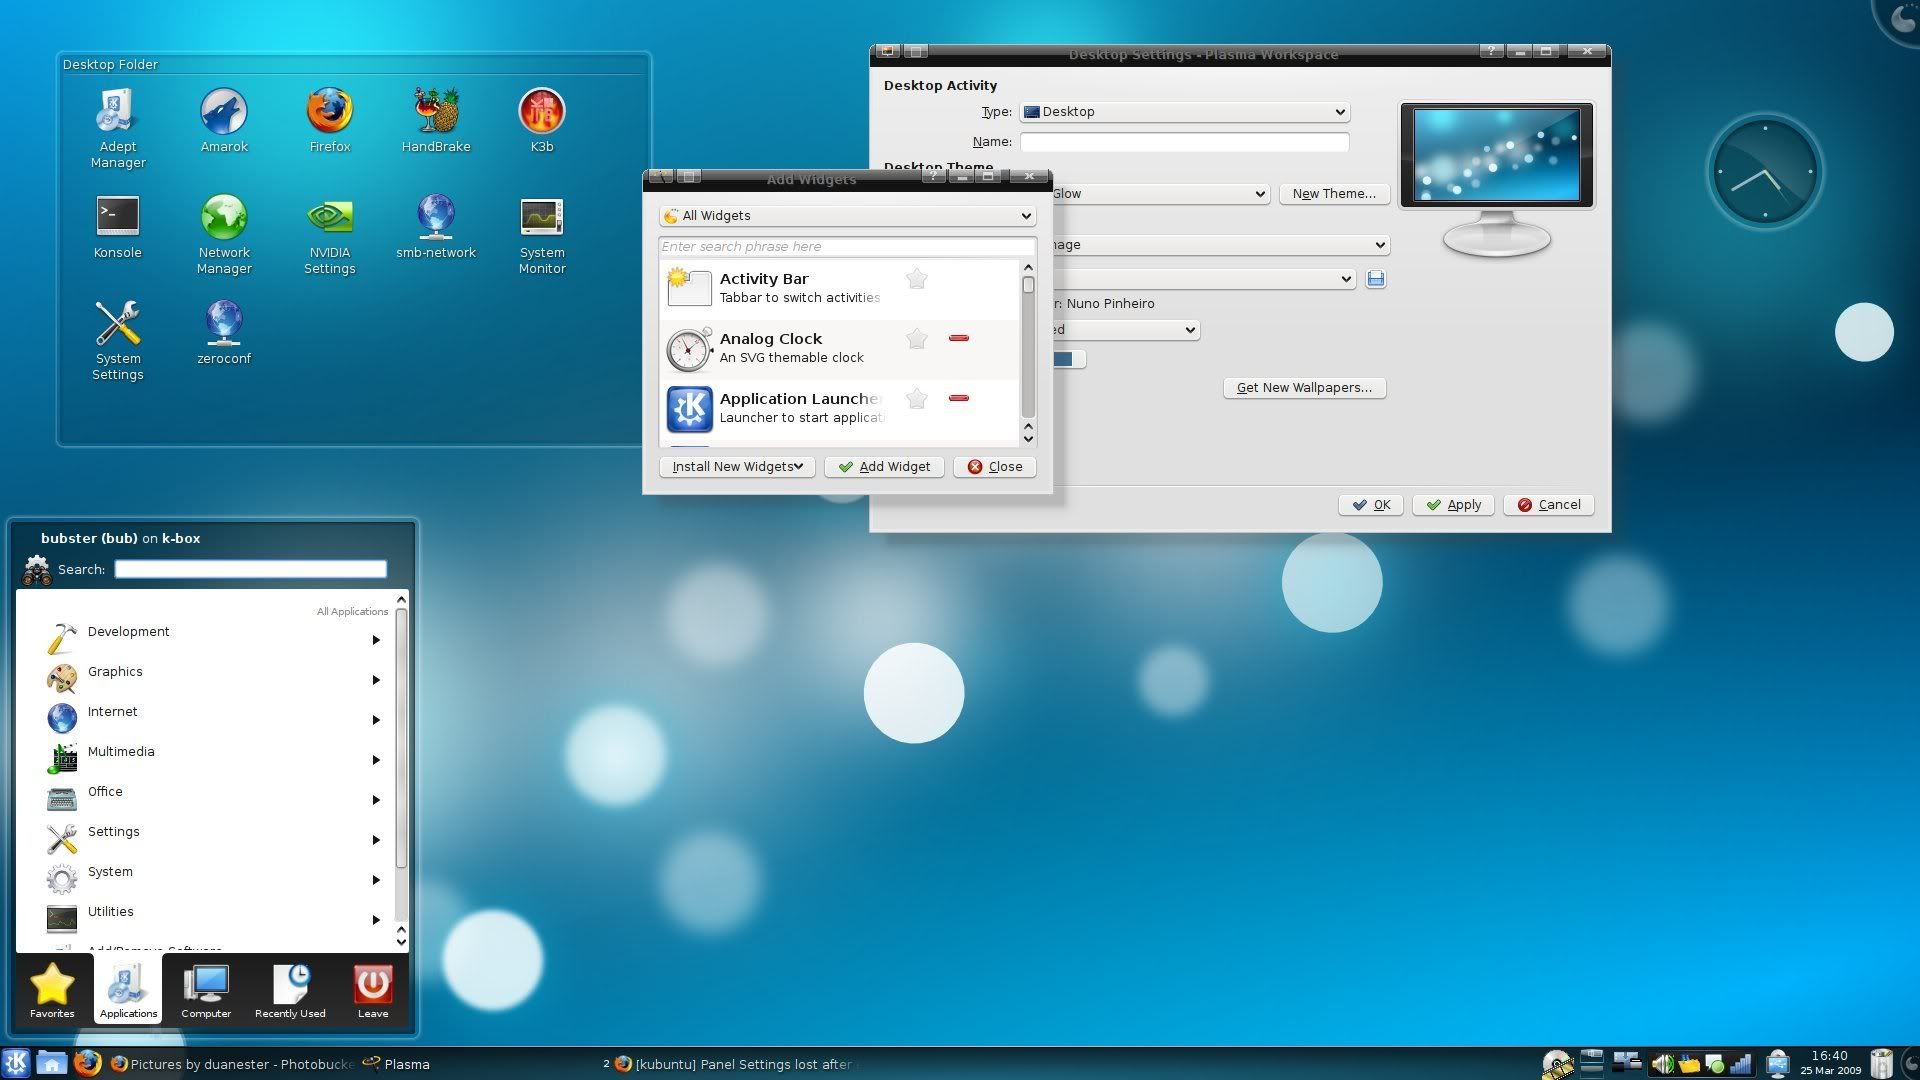Screen dimensions: 1920x1080
Task: Expand Development submenu in launcher
Action: 376,640
